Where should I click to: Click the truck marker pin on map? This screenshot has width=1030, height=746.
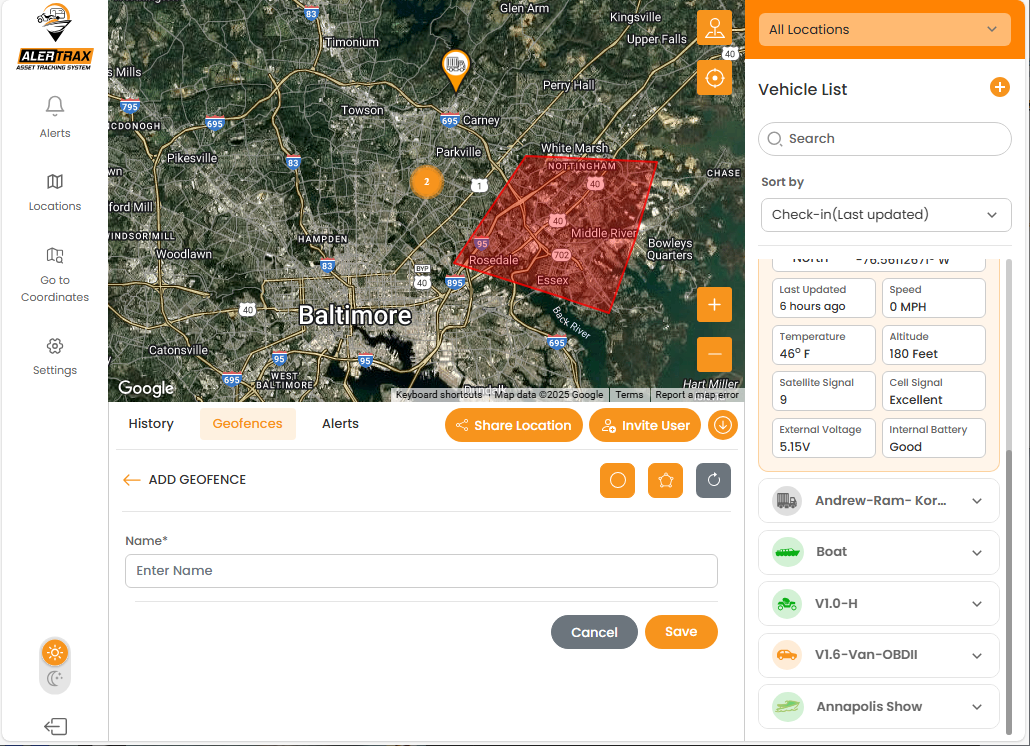[x=455, y=69]
